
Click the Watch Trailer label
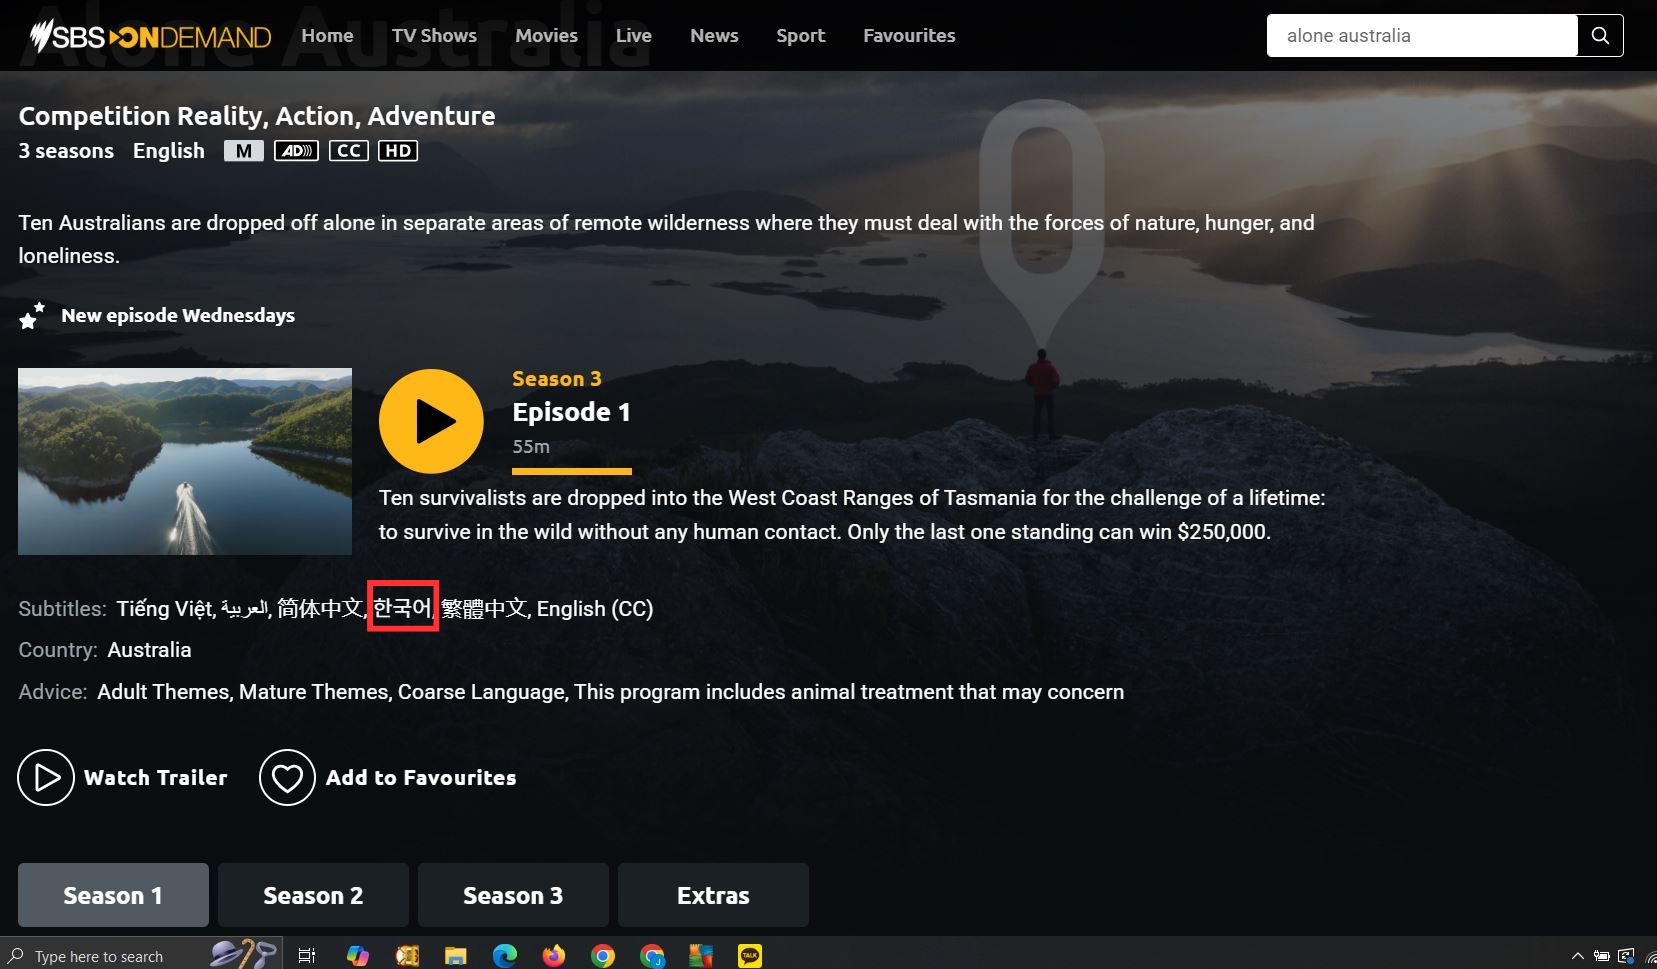tap(156, 778)
